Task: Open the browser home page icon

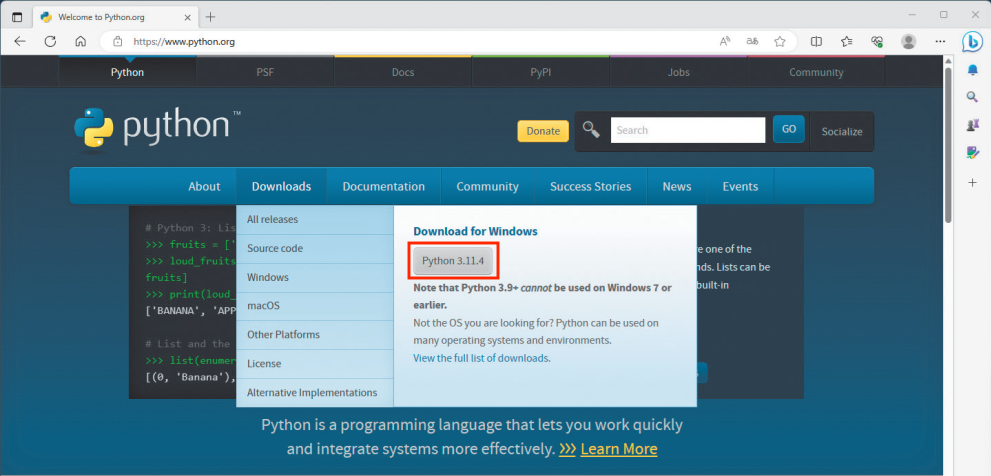Action: click(x=80, y=42)
